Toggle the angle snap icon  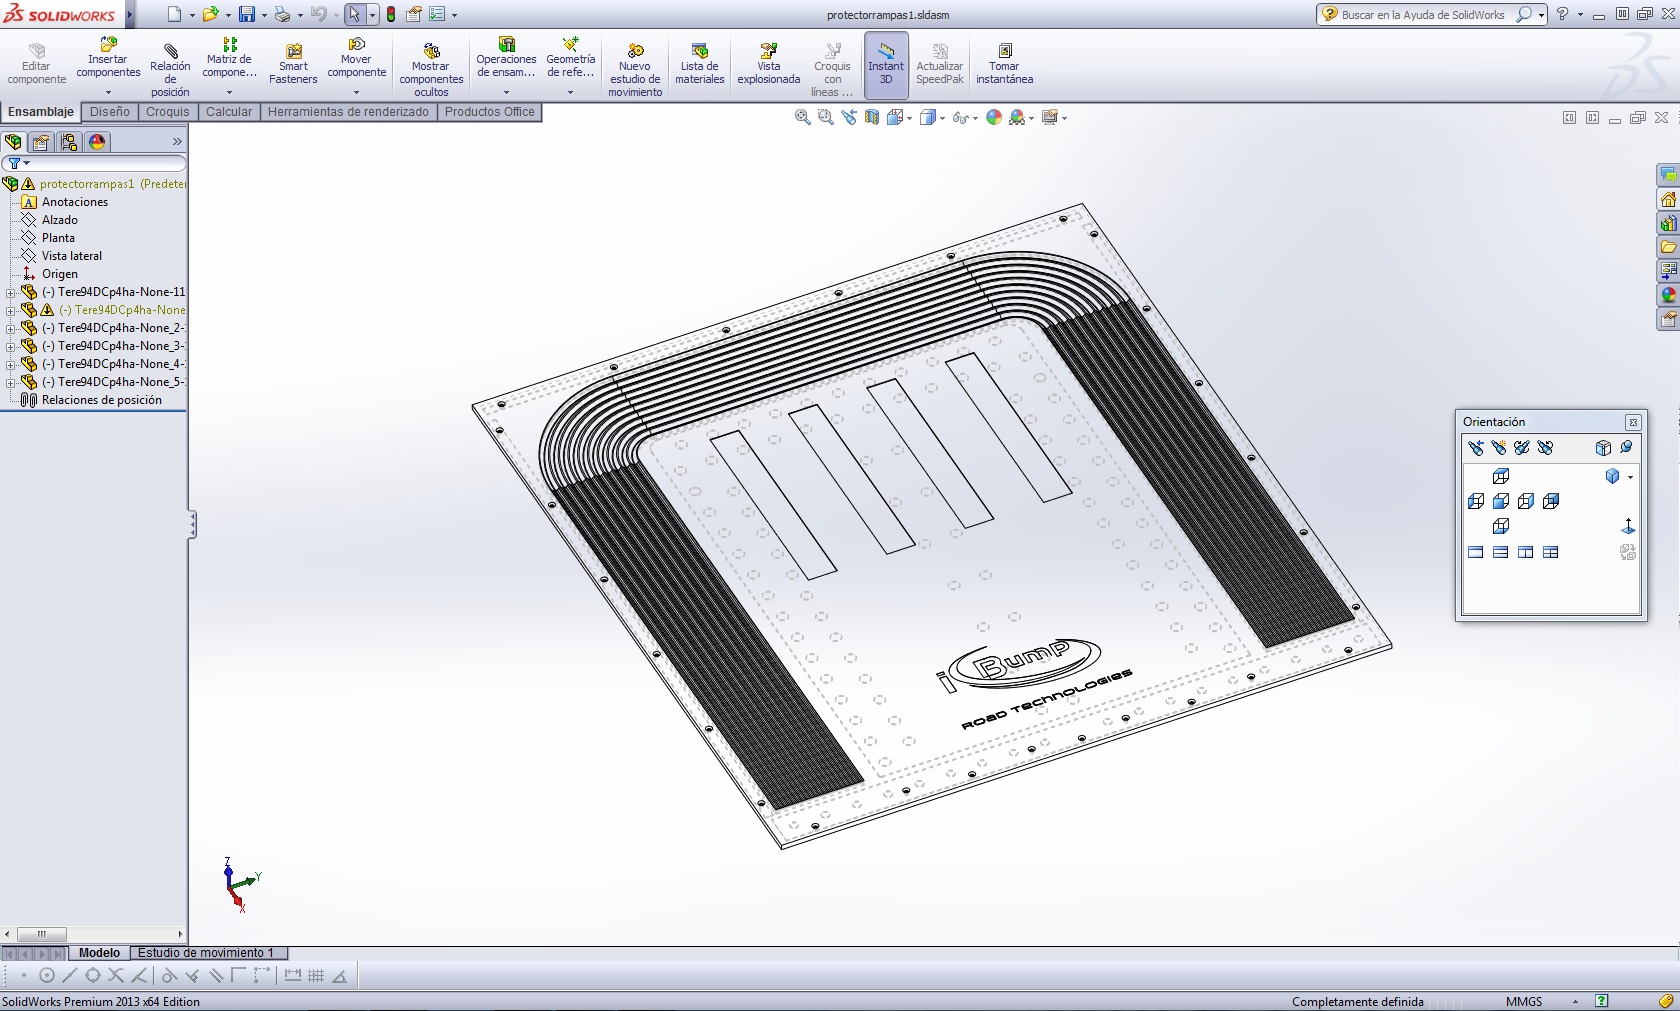[340, 976]
